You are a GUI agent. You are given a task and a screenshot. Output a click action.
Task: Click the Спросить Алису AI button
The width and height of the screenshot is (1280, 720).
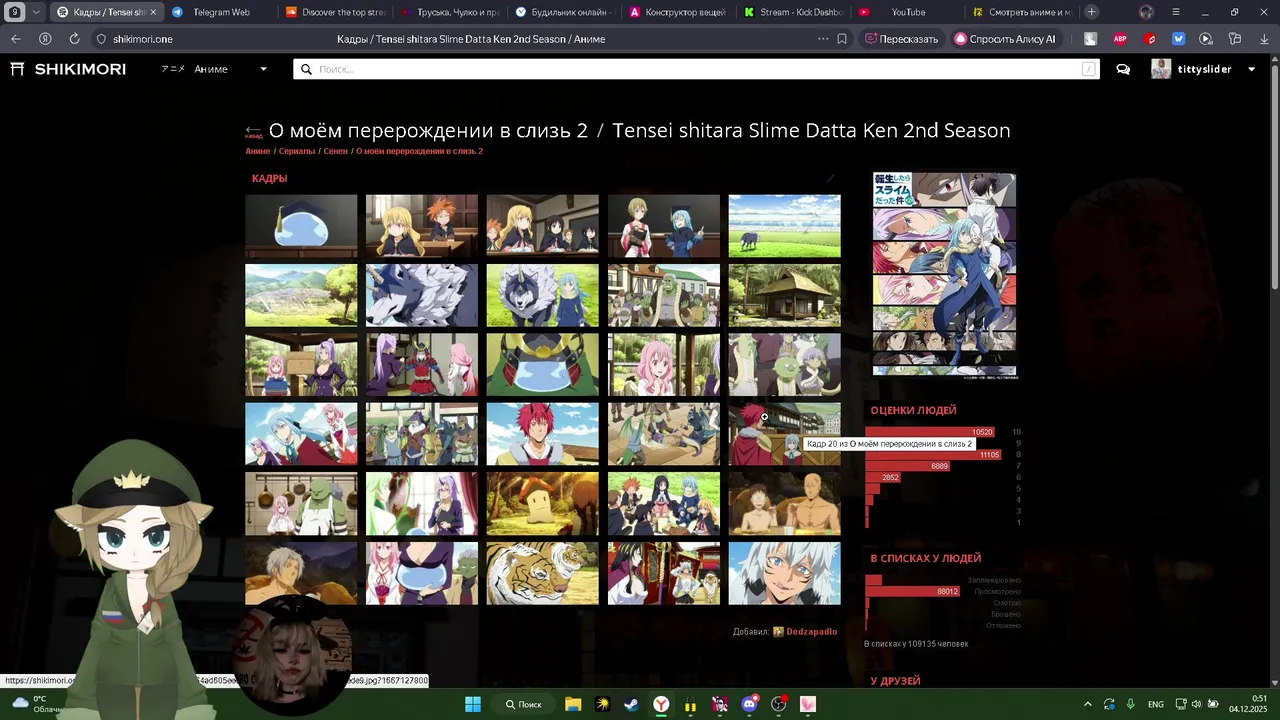pyautogui.click(x=1005, y=39)
